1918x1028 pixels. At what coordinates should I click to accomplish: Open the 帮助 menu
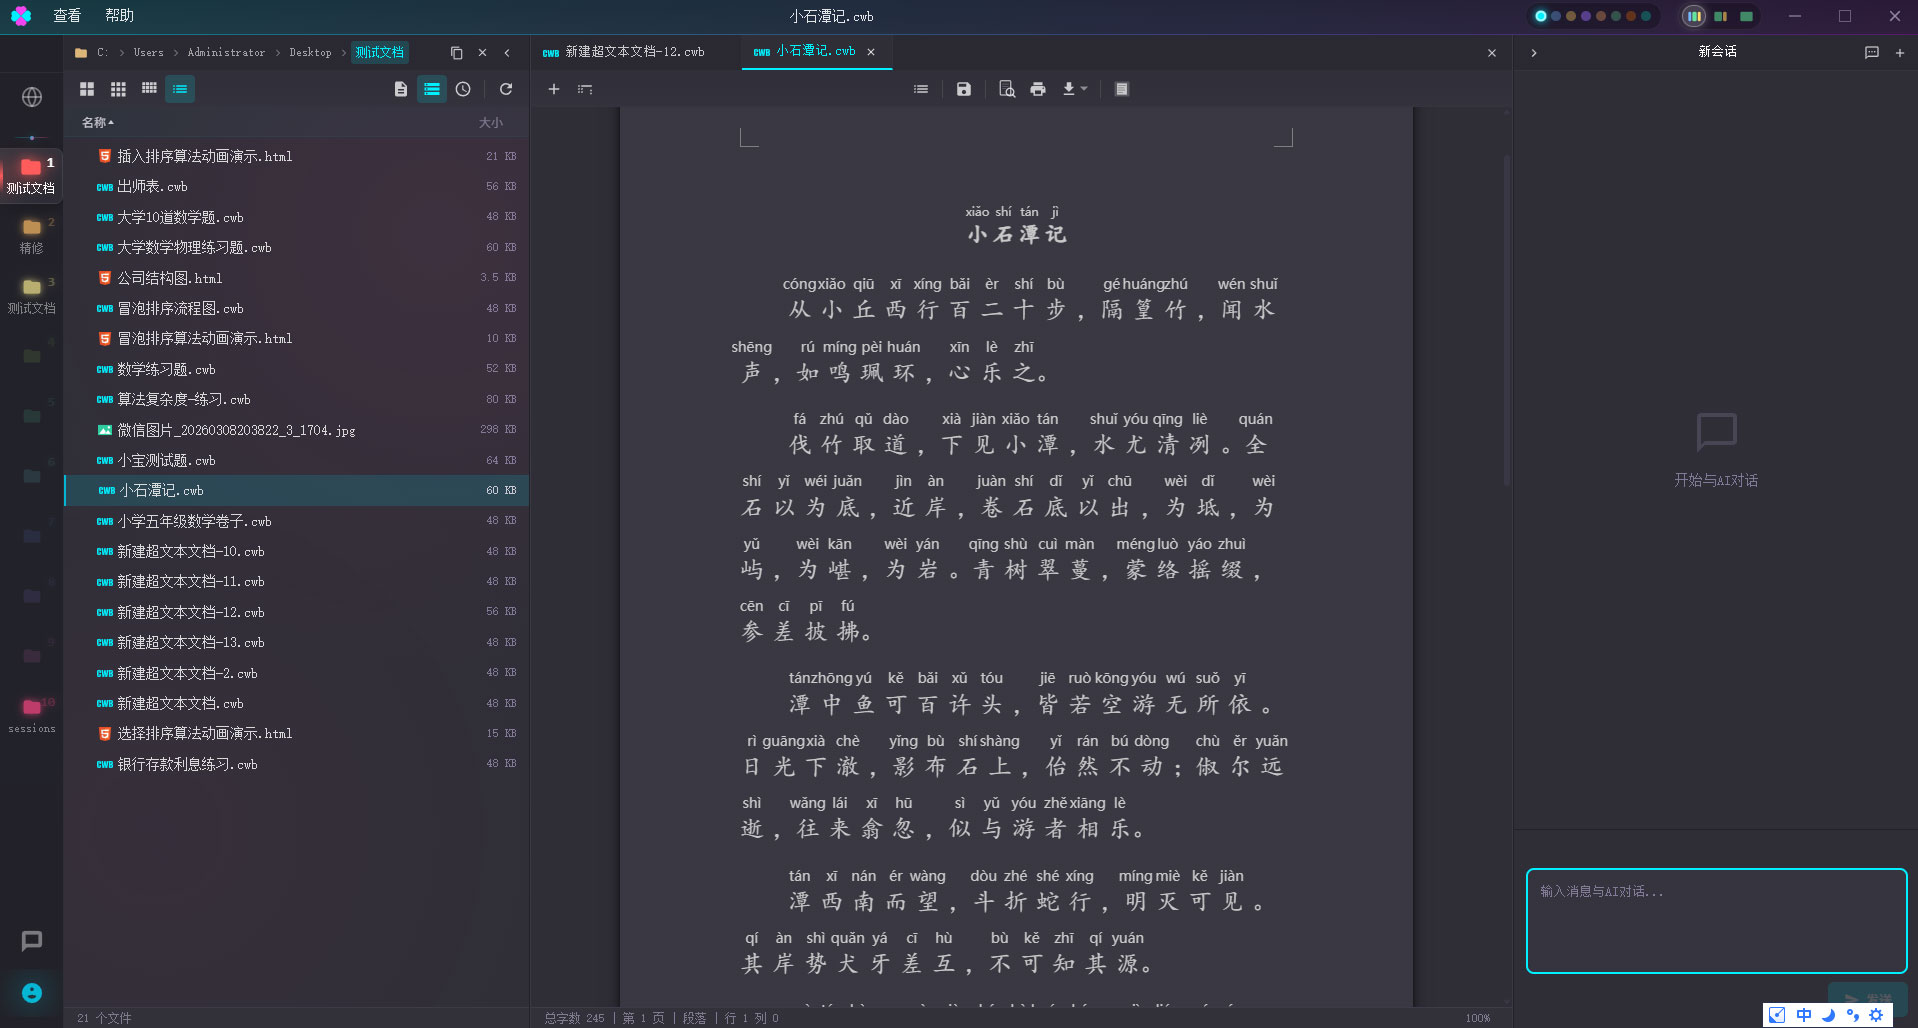(119, 16)
